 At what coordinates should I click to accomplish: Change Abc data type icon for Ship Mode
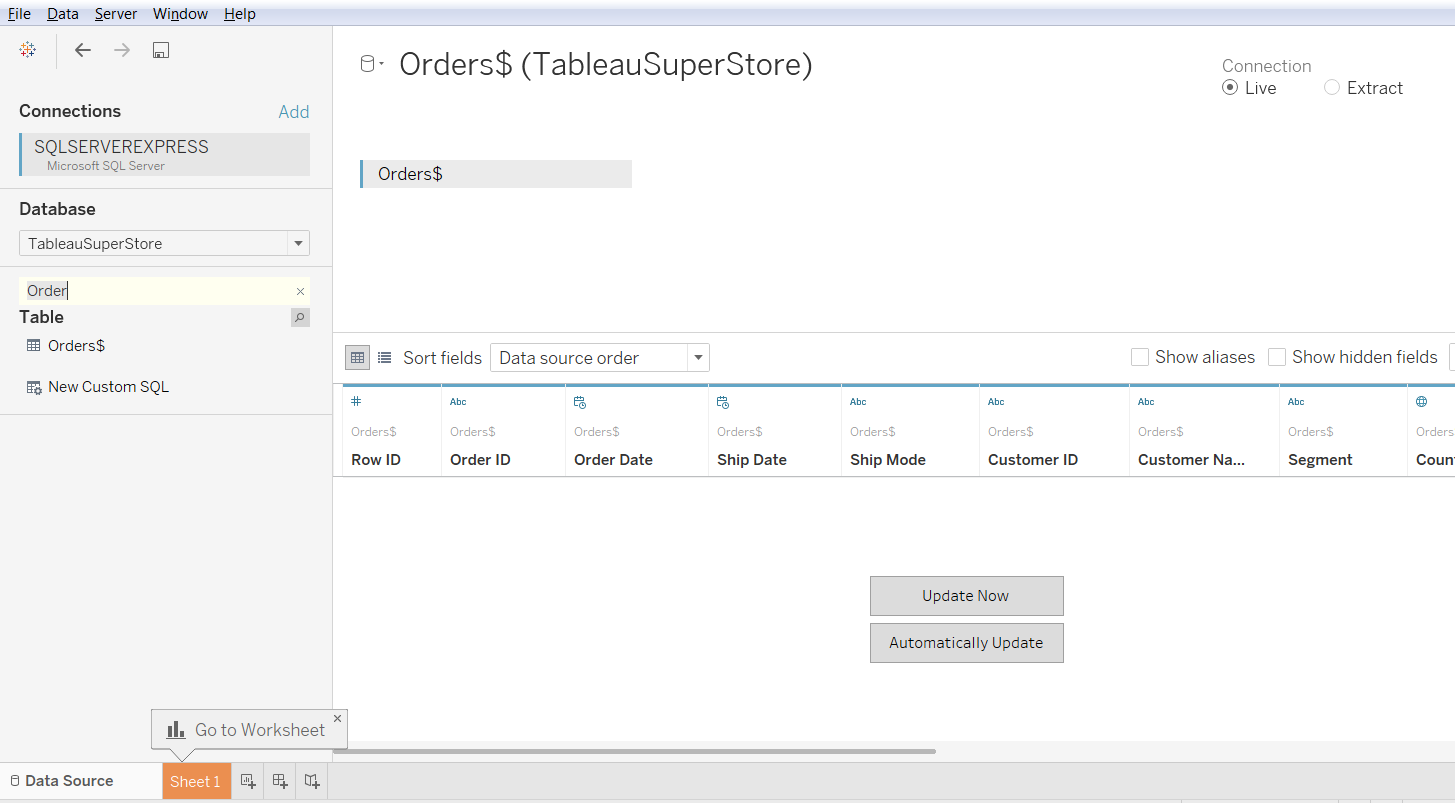(x=858, y=402)
